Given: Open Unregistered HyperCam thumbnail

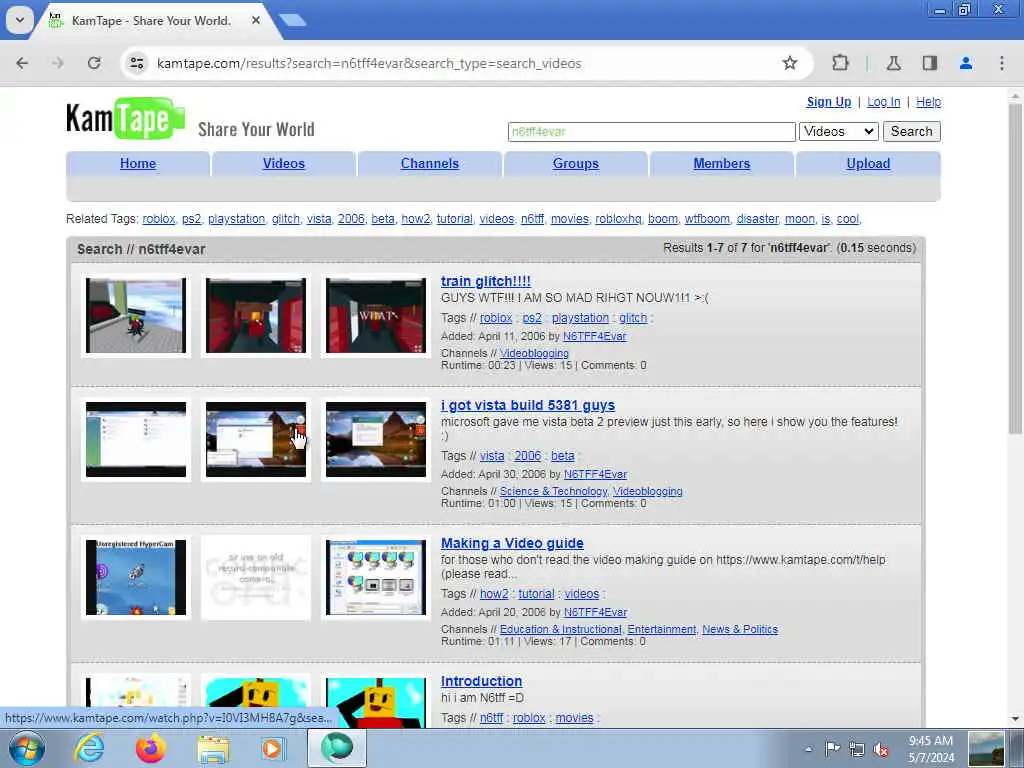Looking at the screenshot, I should [x=136, y=577].
